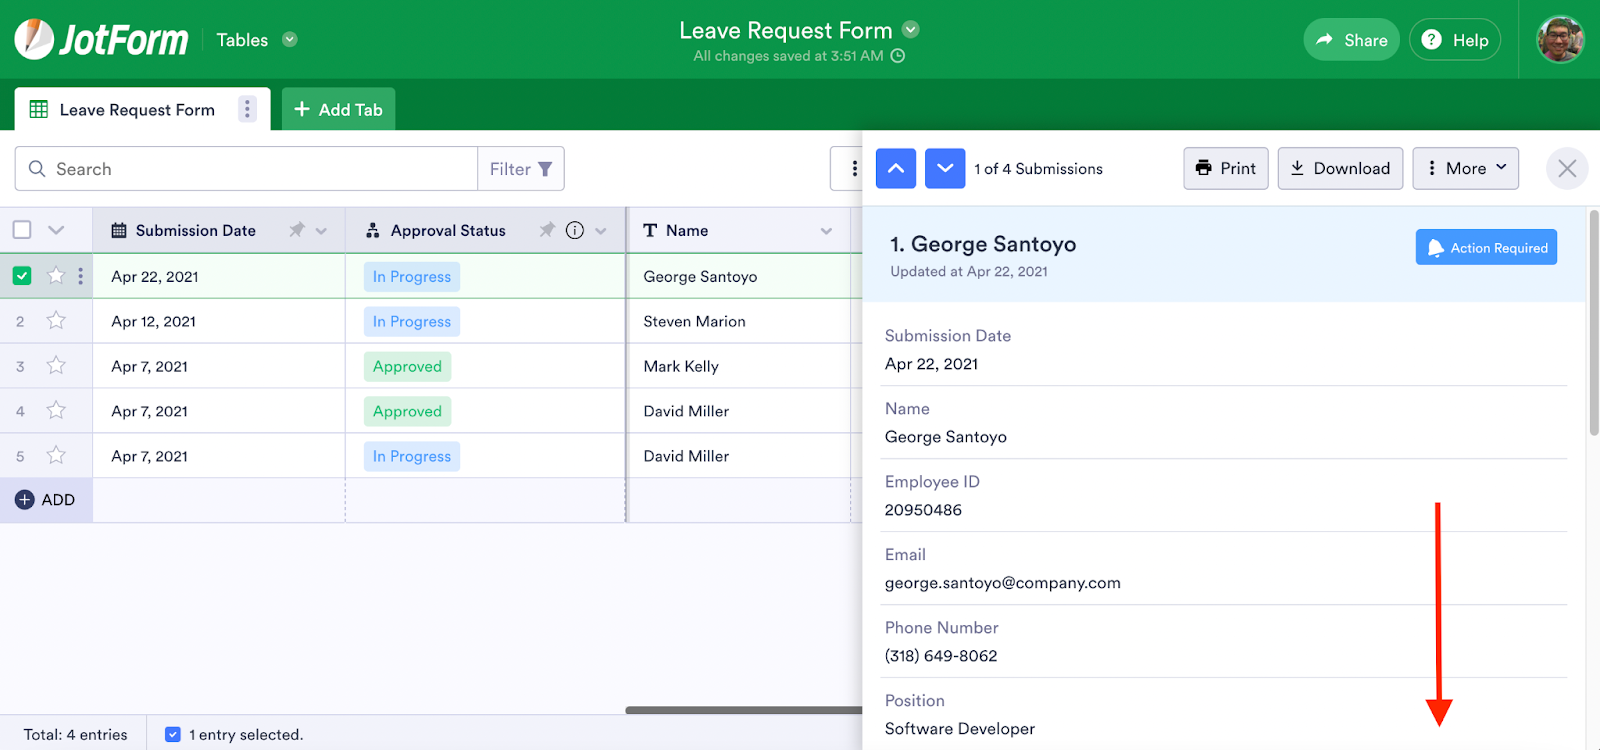Expand the Leave Request Form title menu

(911, 30)
